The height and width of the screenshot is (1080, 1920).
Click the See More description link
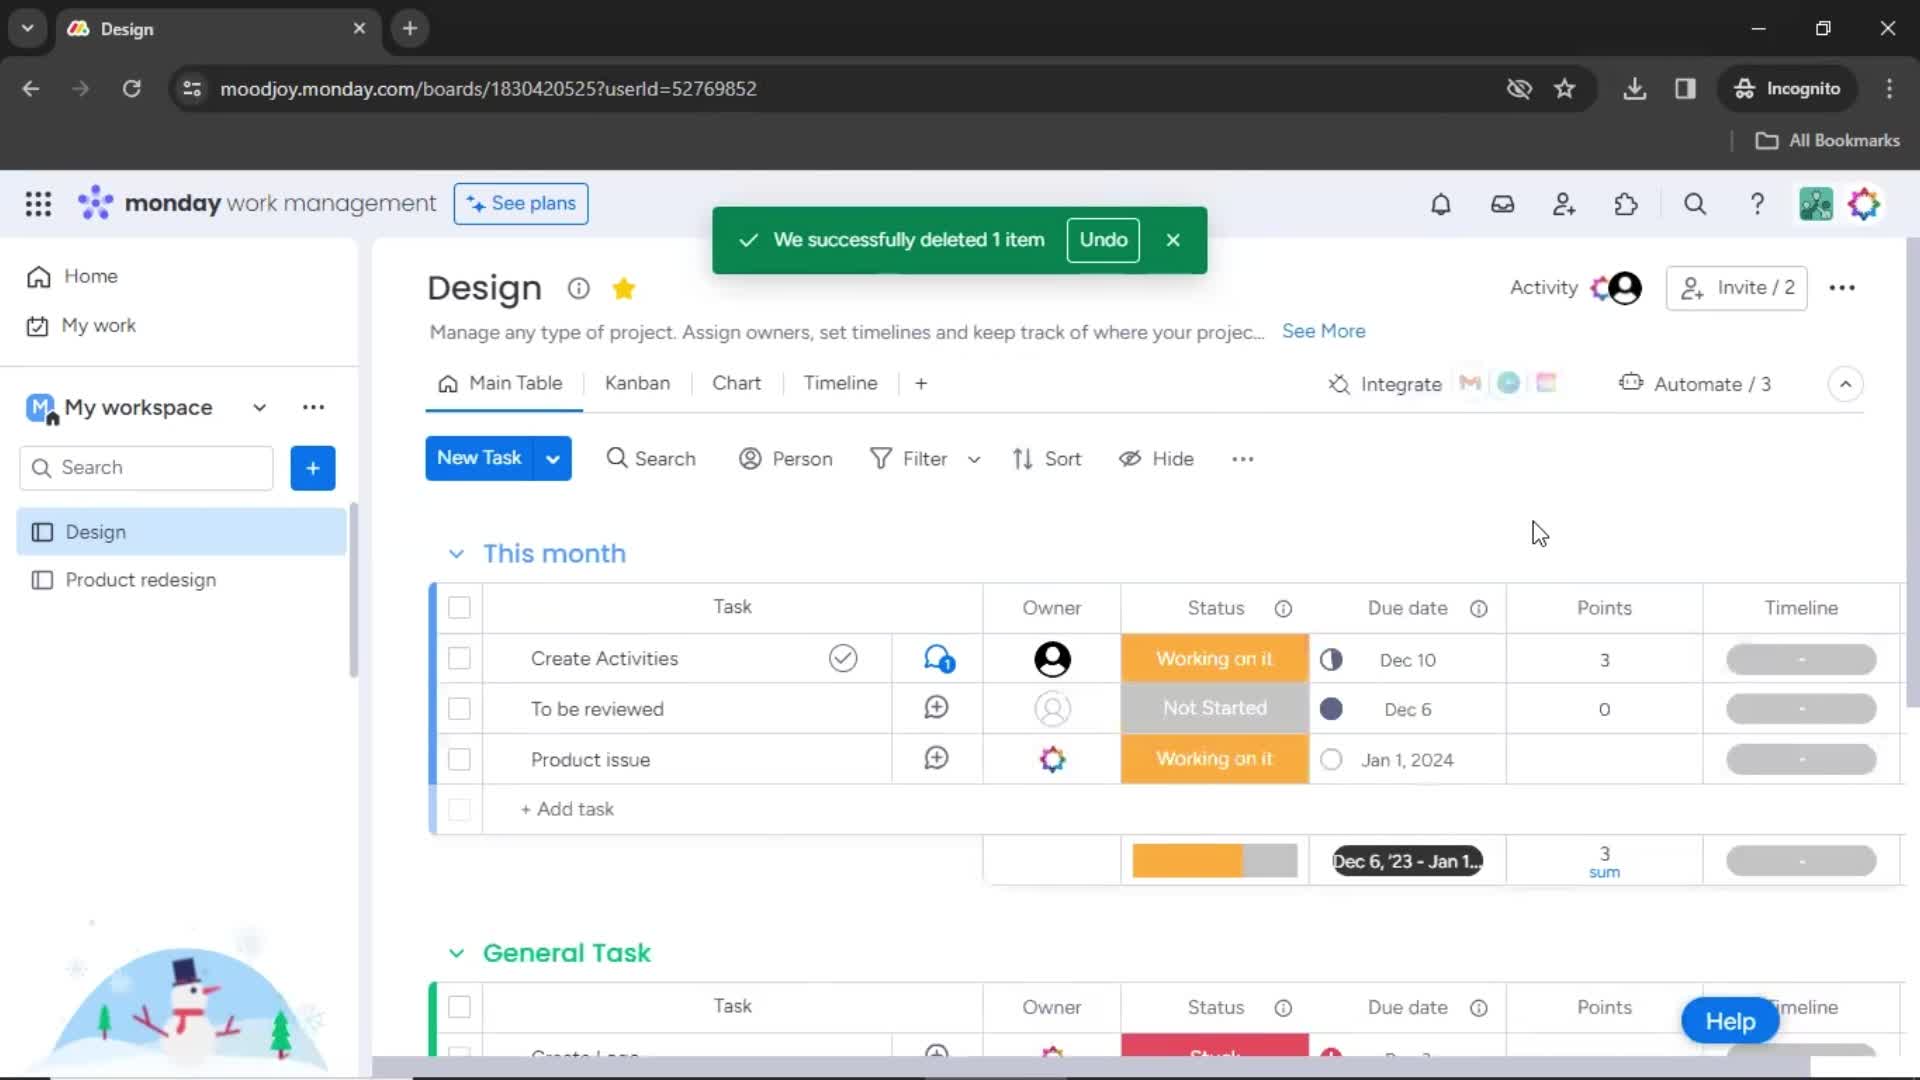[1325, 331]
